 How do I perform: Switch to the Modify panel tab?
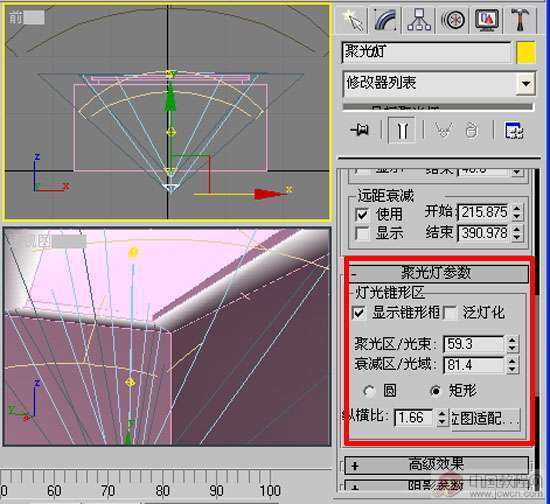tap(385, 20)
